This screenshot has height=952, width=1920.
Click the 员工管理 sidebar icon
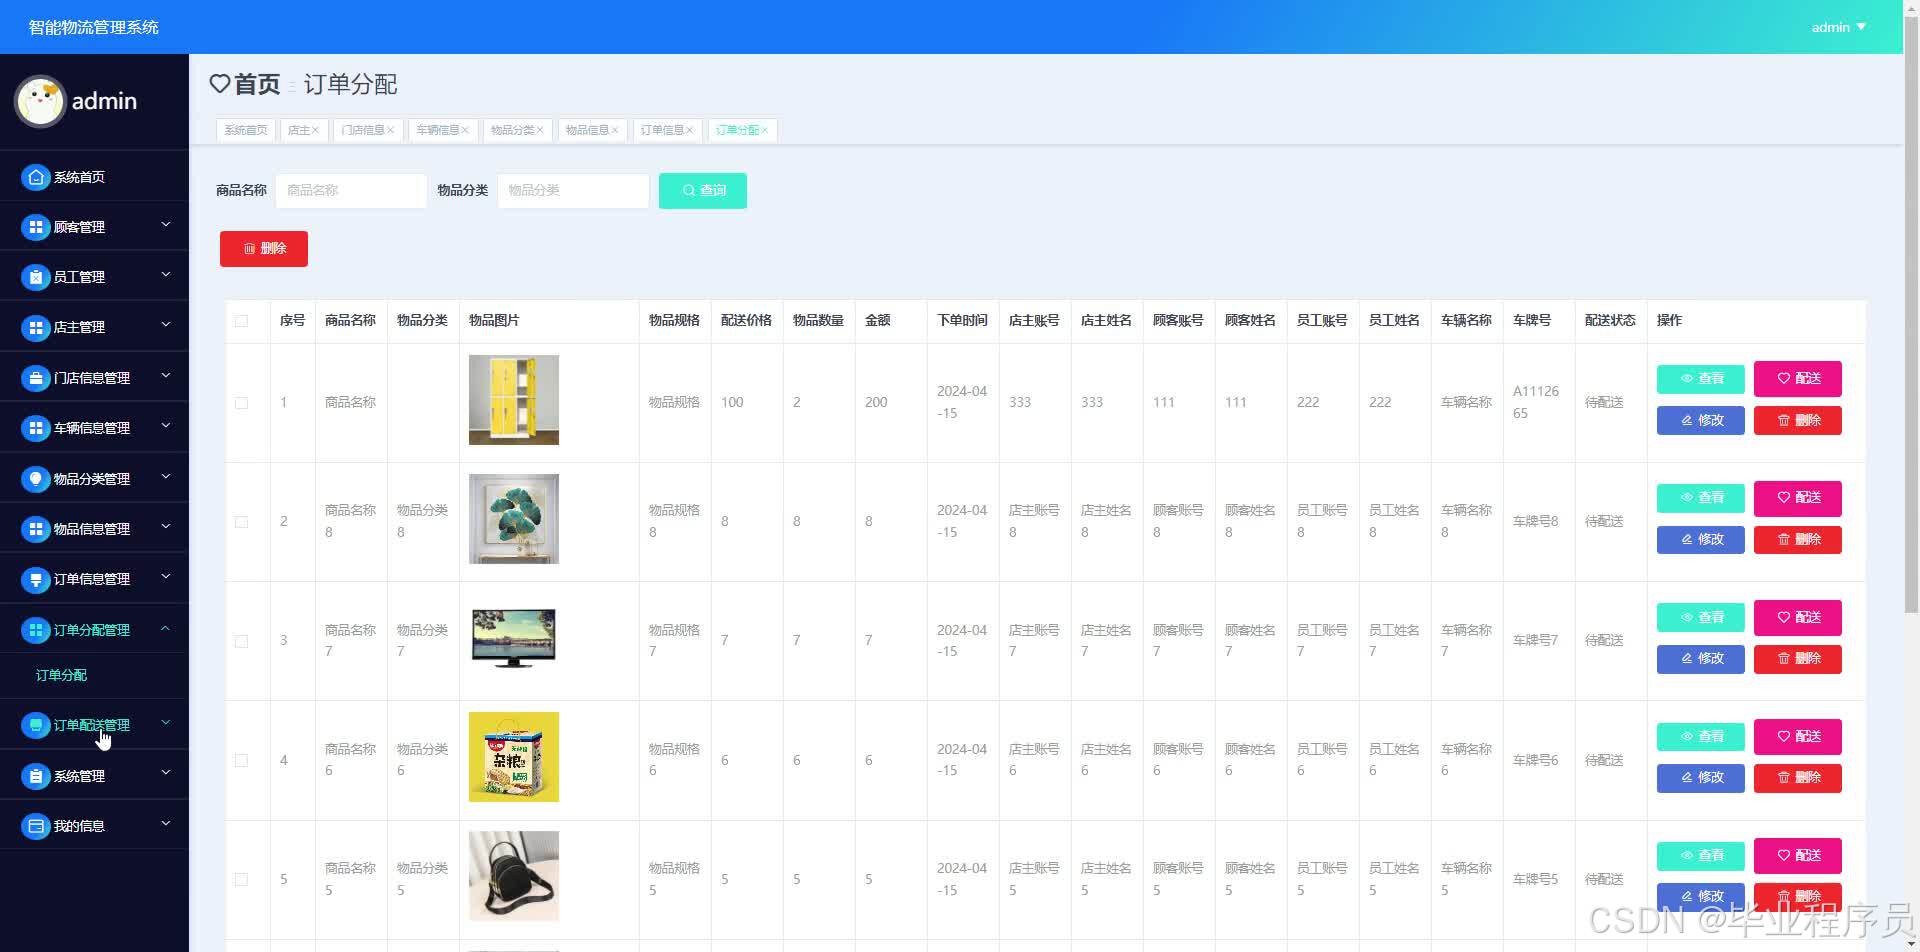click(35, 277)
